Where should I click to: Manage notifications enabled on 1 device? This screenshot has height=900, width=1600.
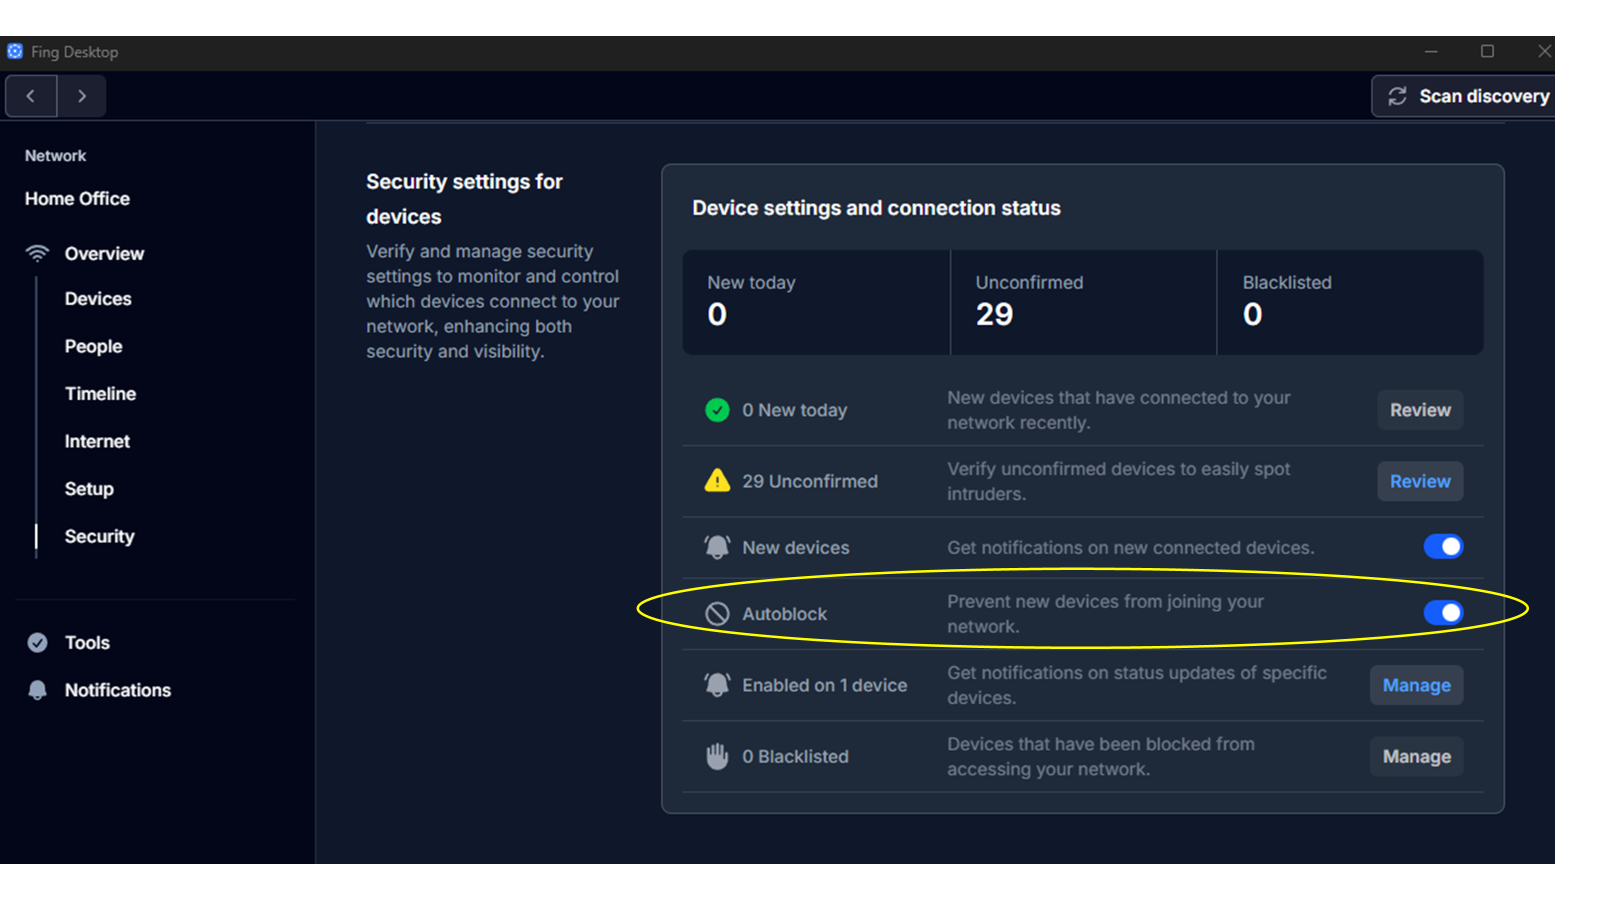pyautogui.click(x=1416, y=685)
